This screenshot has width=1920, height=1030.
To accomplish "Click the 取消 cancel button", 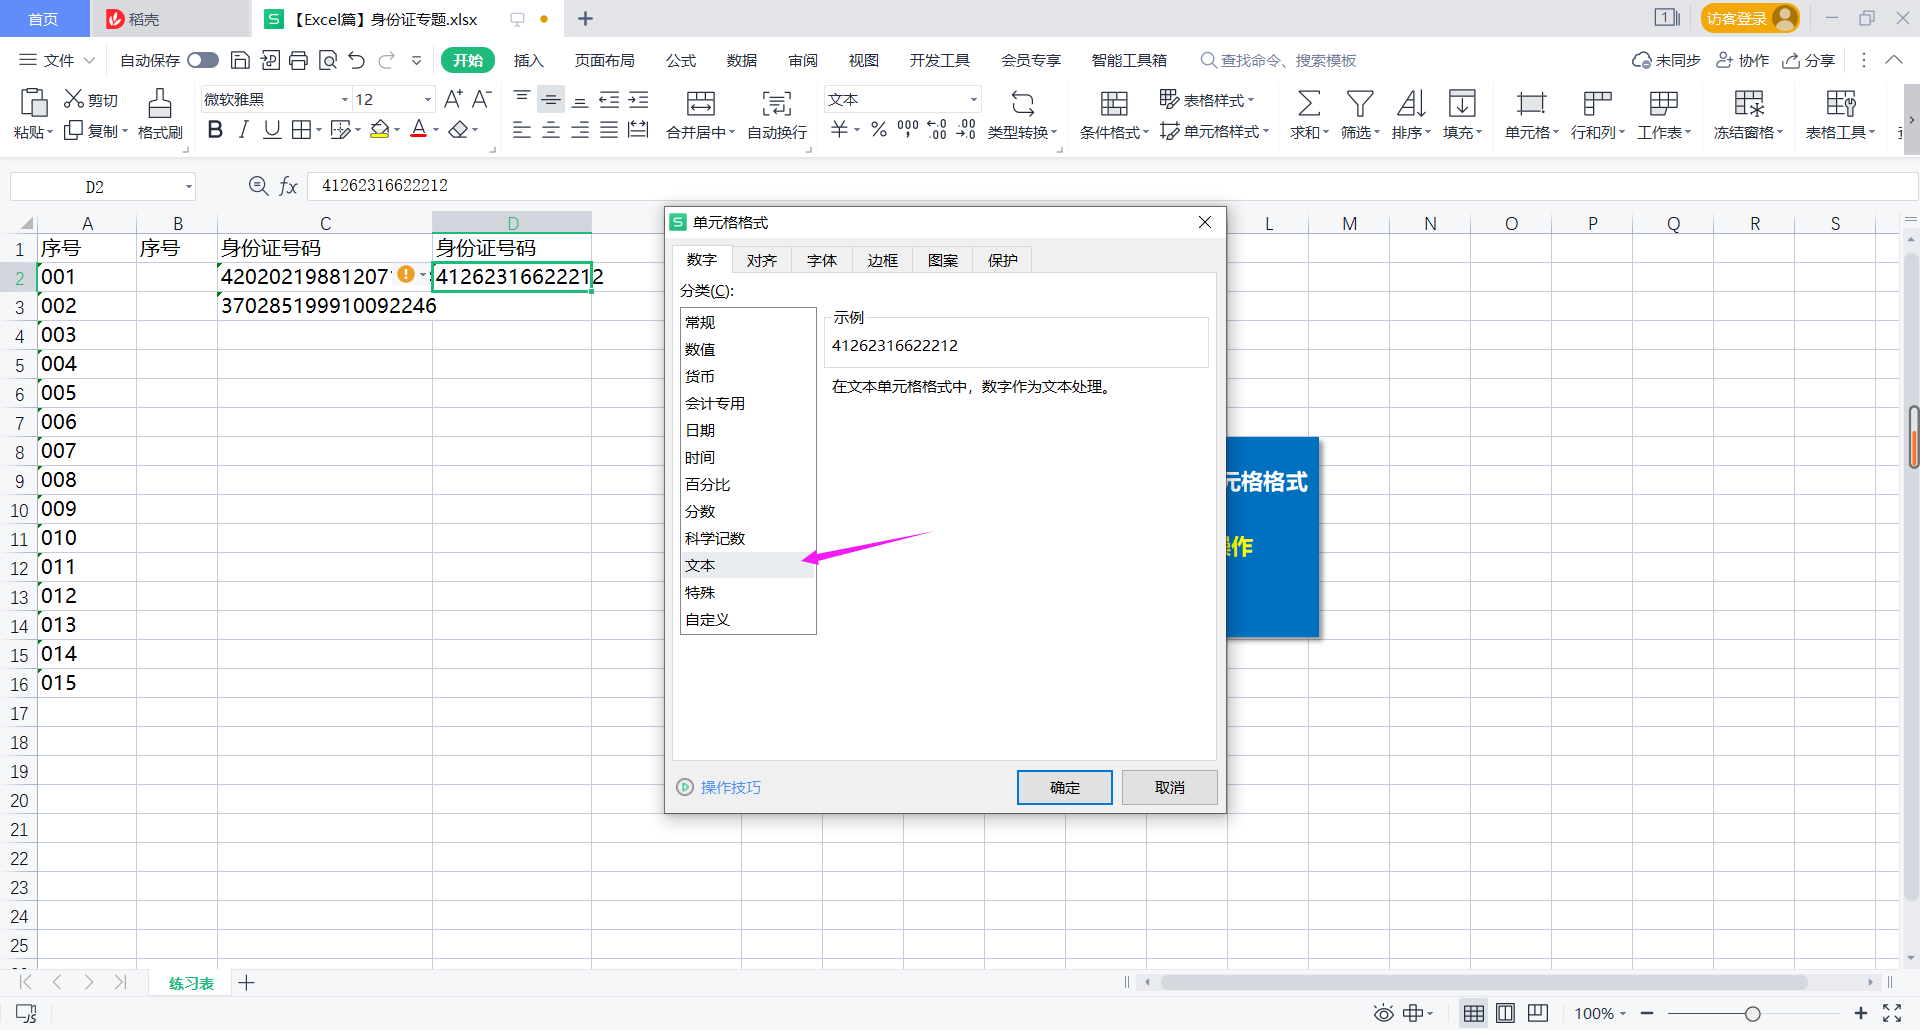I will [1170, 788].
